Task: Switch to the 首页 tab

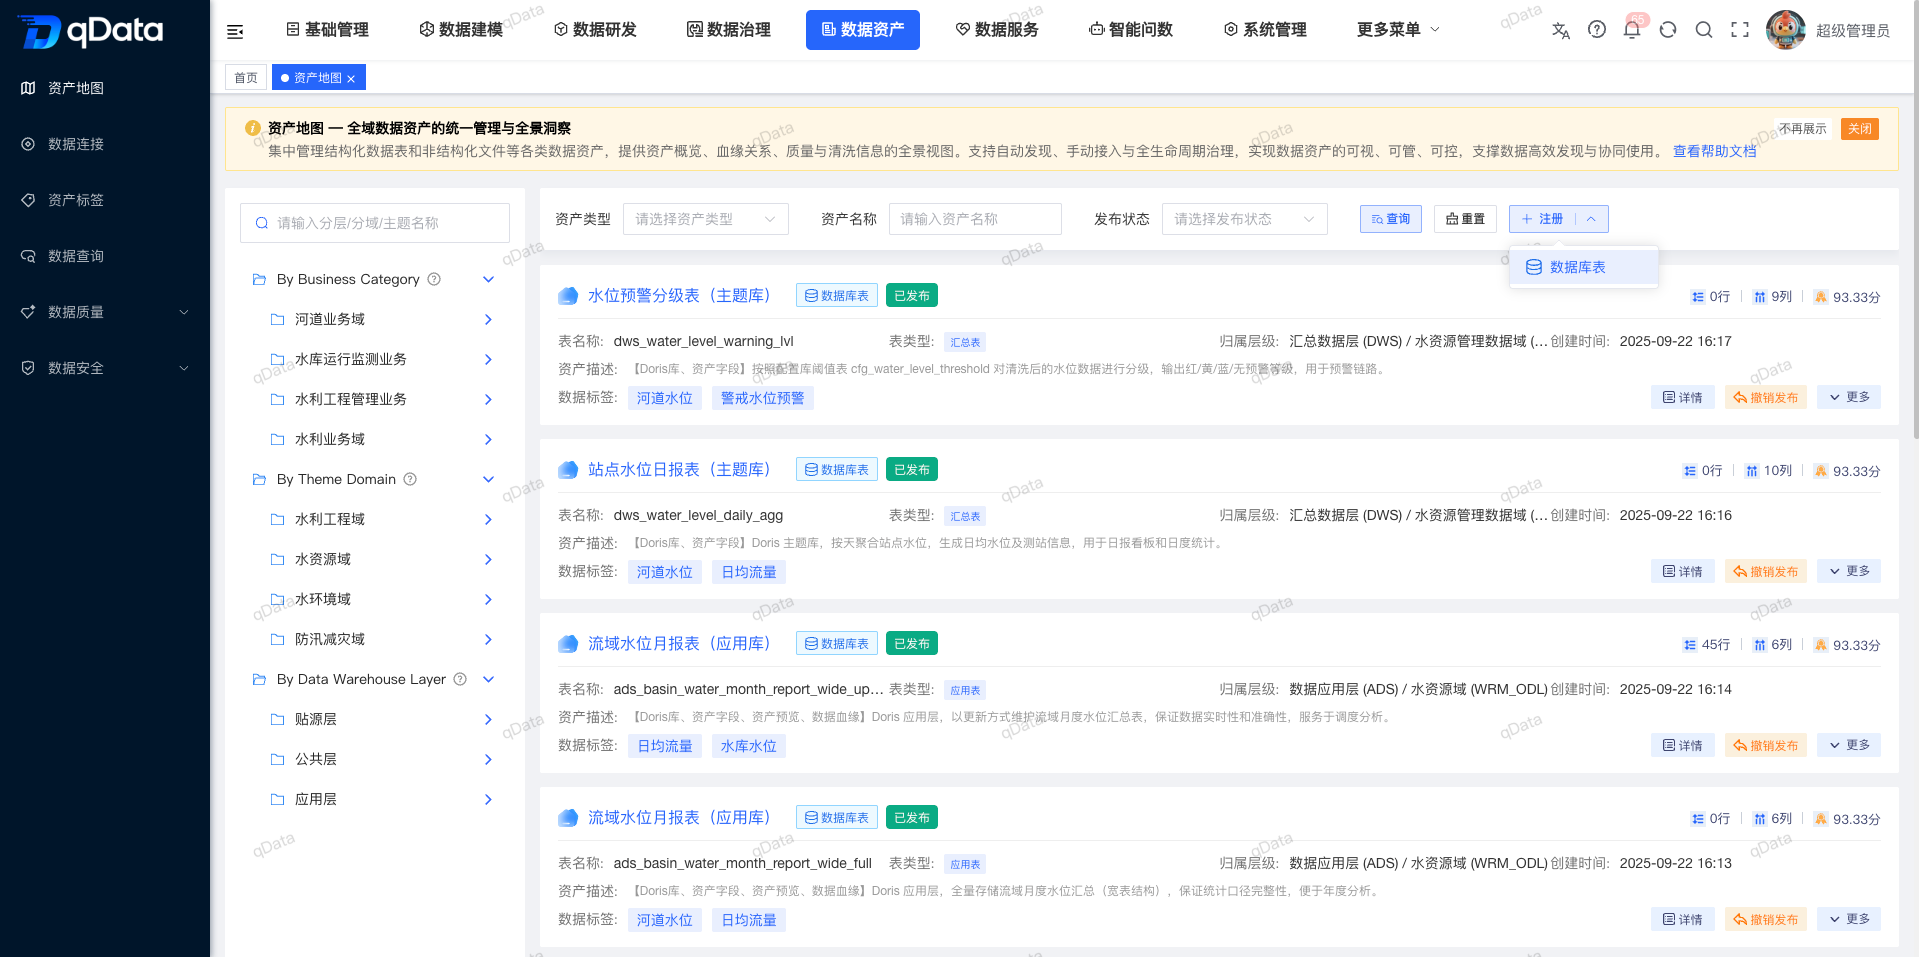Action: pyautogui.click(x=246, y=78)
